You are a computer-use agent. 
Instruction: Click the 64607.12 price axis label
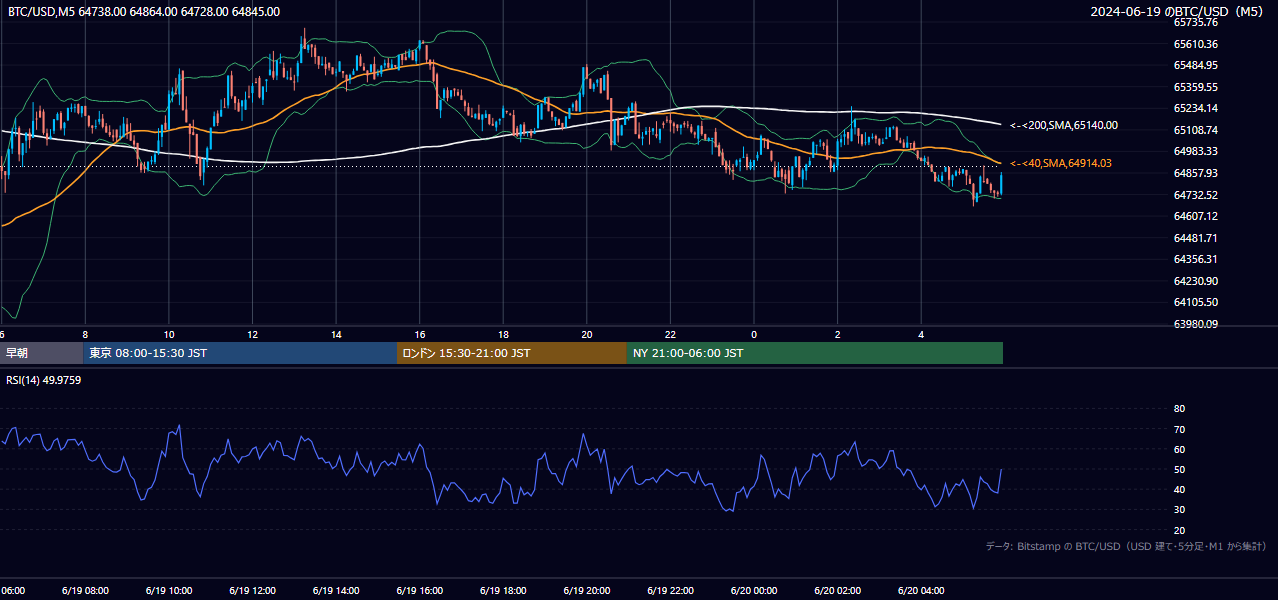click(1195, 216)
